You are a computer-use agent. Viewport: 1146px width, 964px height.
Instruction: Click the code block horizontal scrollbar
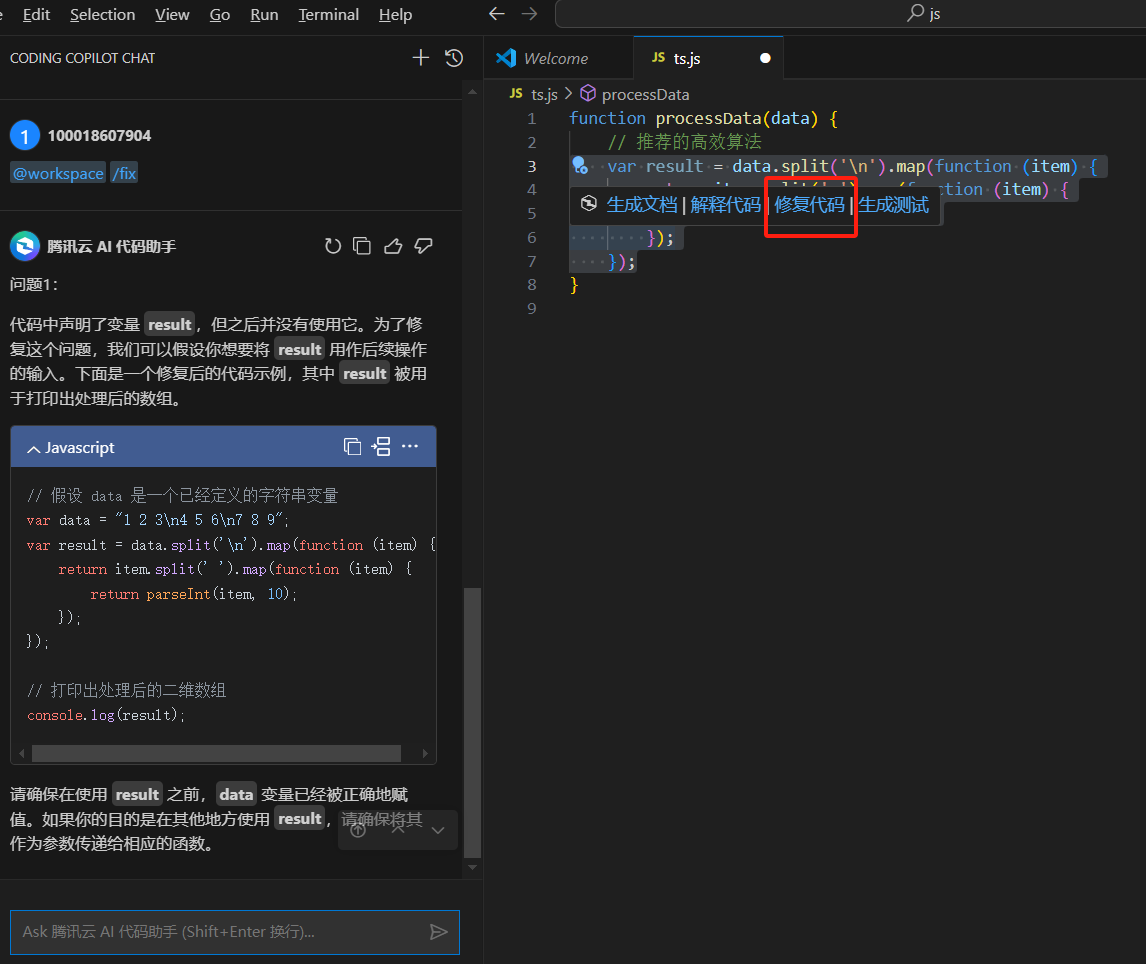pos(216,753)
